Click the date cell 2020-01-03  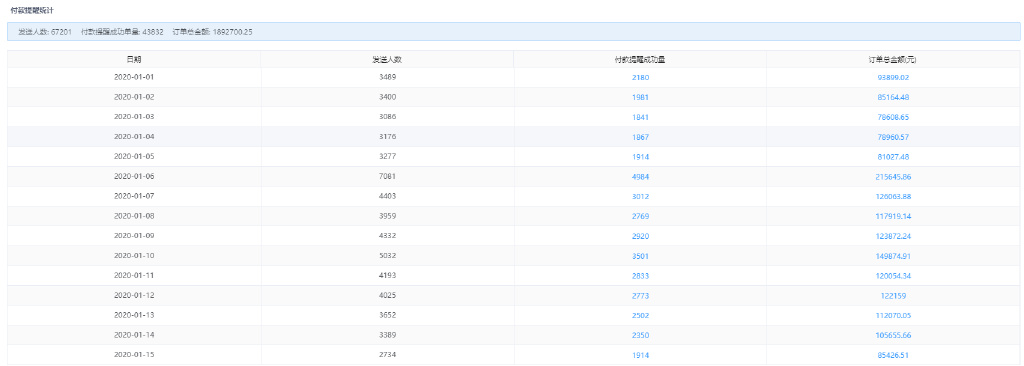tap(134, 117)
